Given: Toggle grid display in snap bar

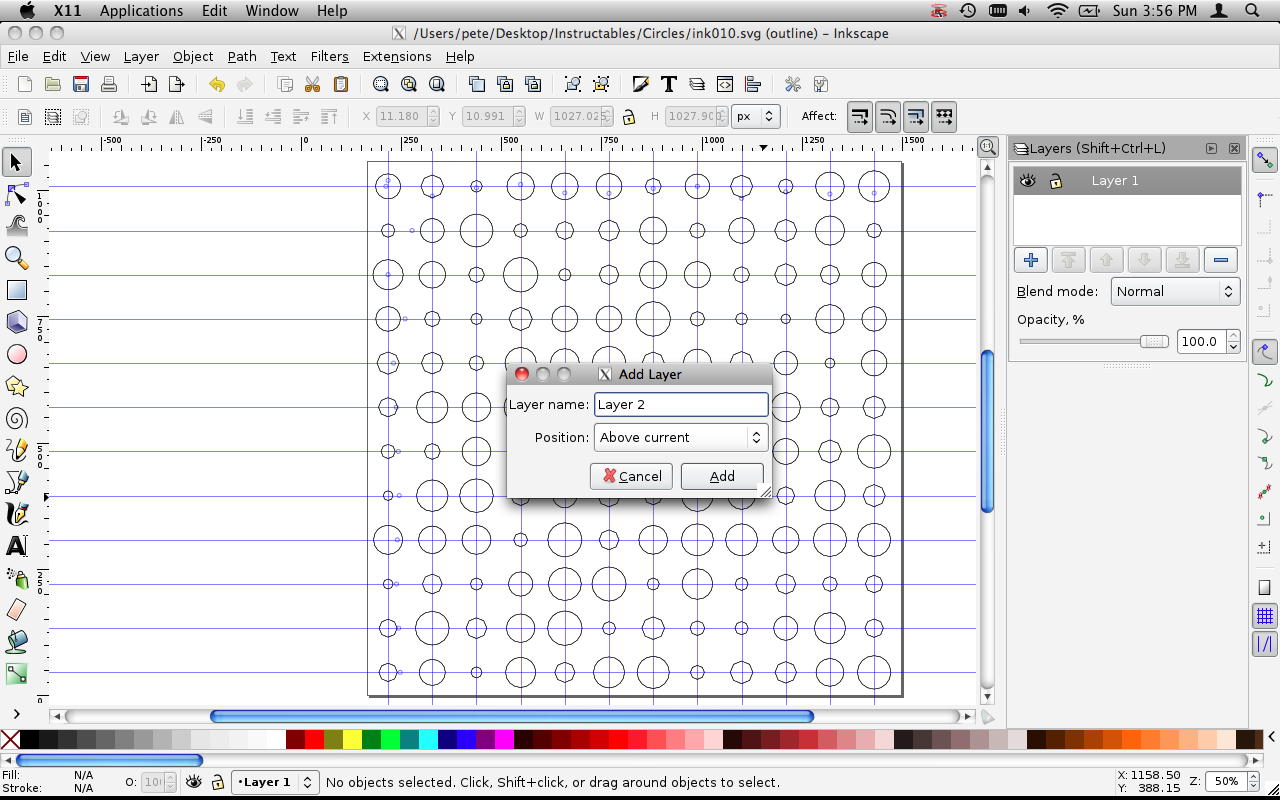Looking at the screenshot, I should tap(1265, 616).
